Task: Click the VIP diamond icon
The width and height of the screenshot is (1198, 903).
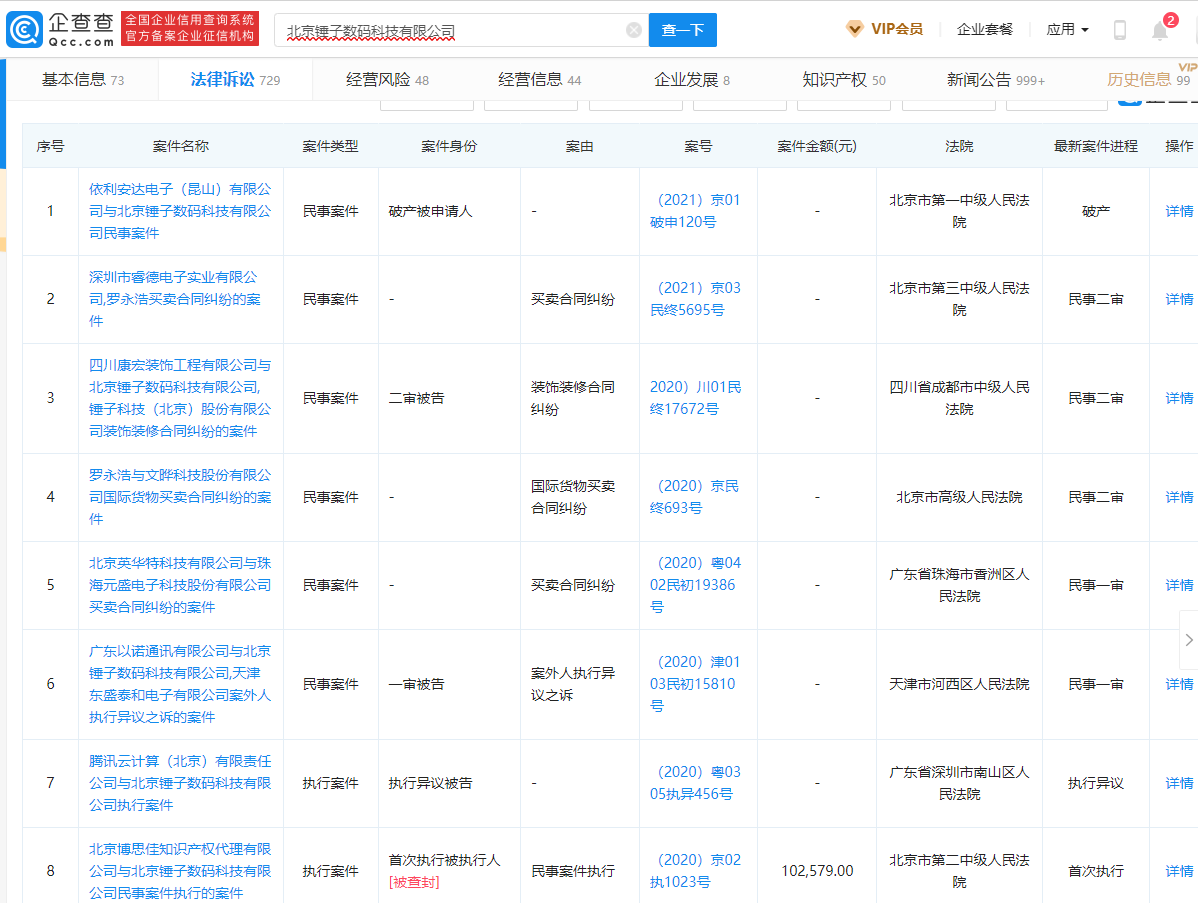Action: click(x=855, y=29)
